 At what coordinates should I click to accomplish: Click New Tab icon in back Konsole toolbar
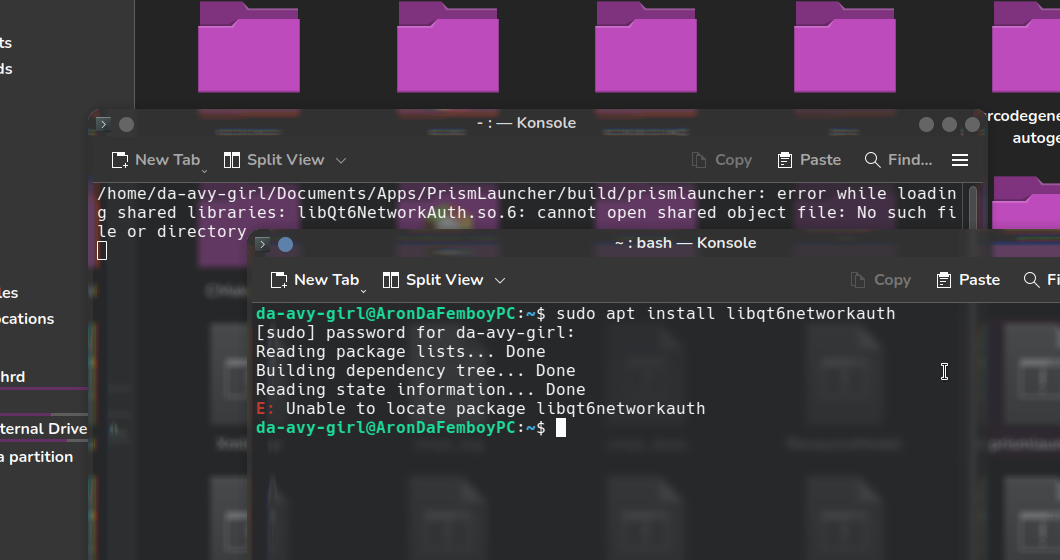tap(120, 160)
